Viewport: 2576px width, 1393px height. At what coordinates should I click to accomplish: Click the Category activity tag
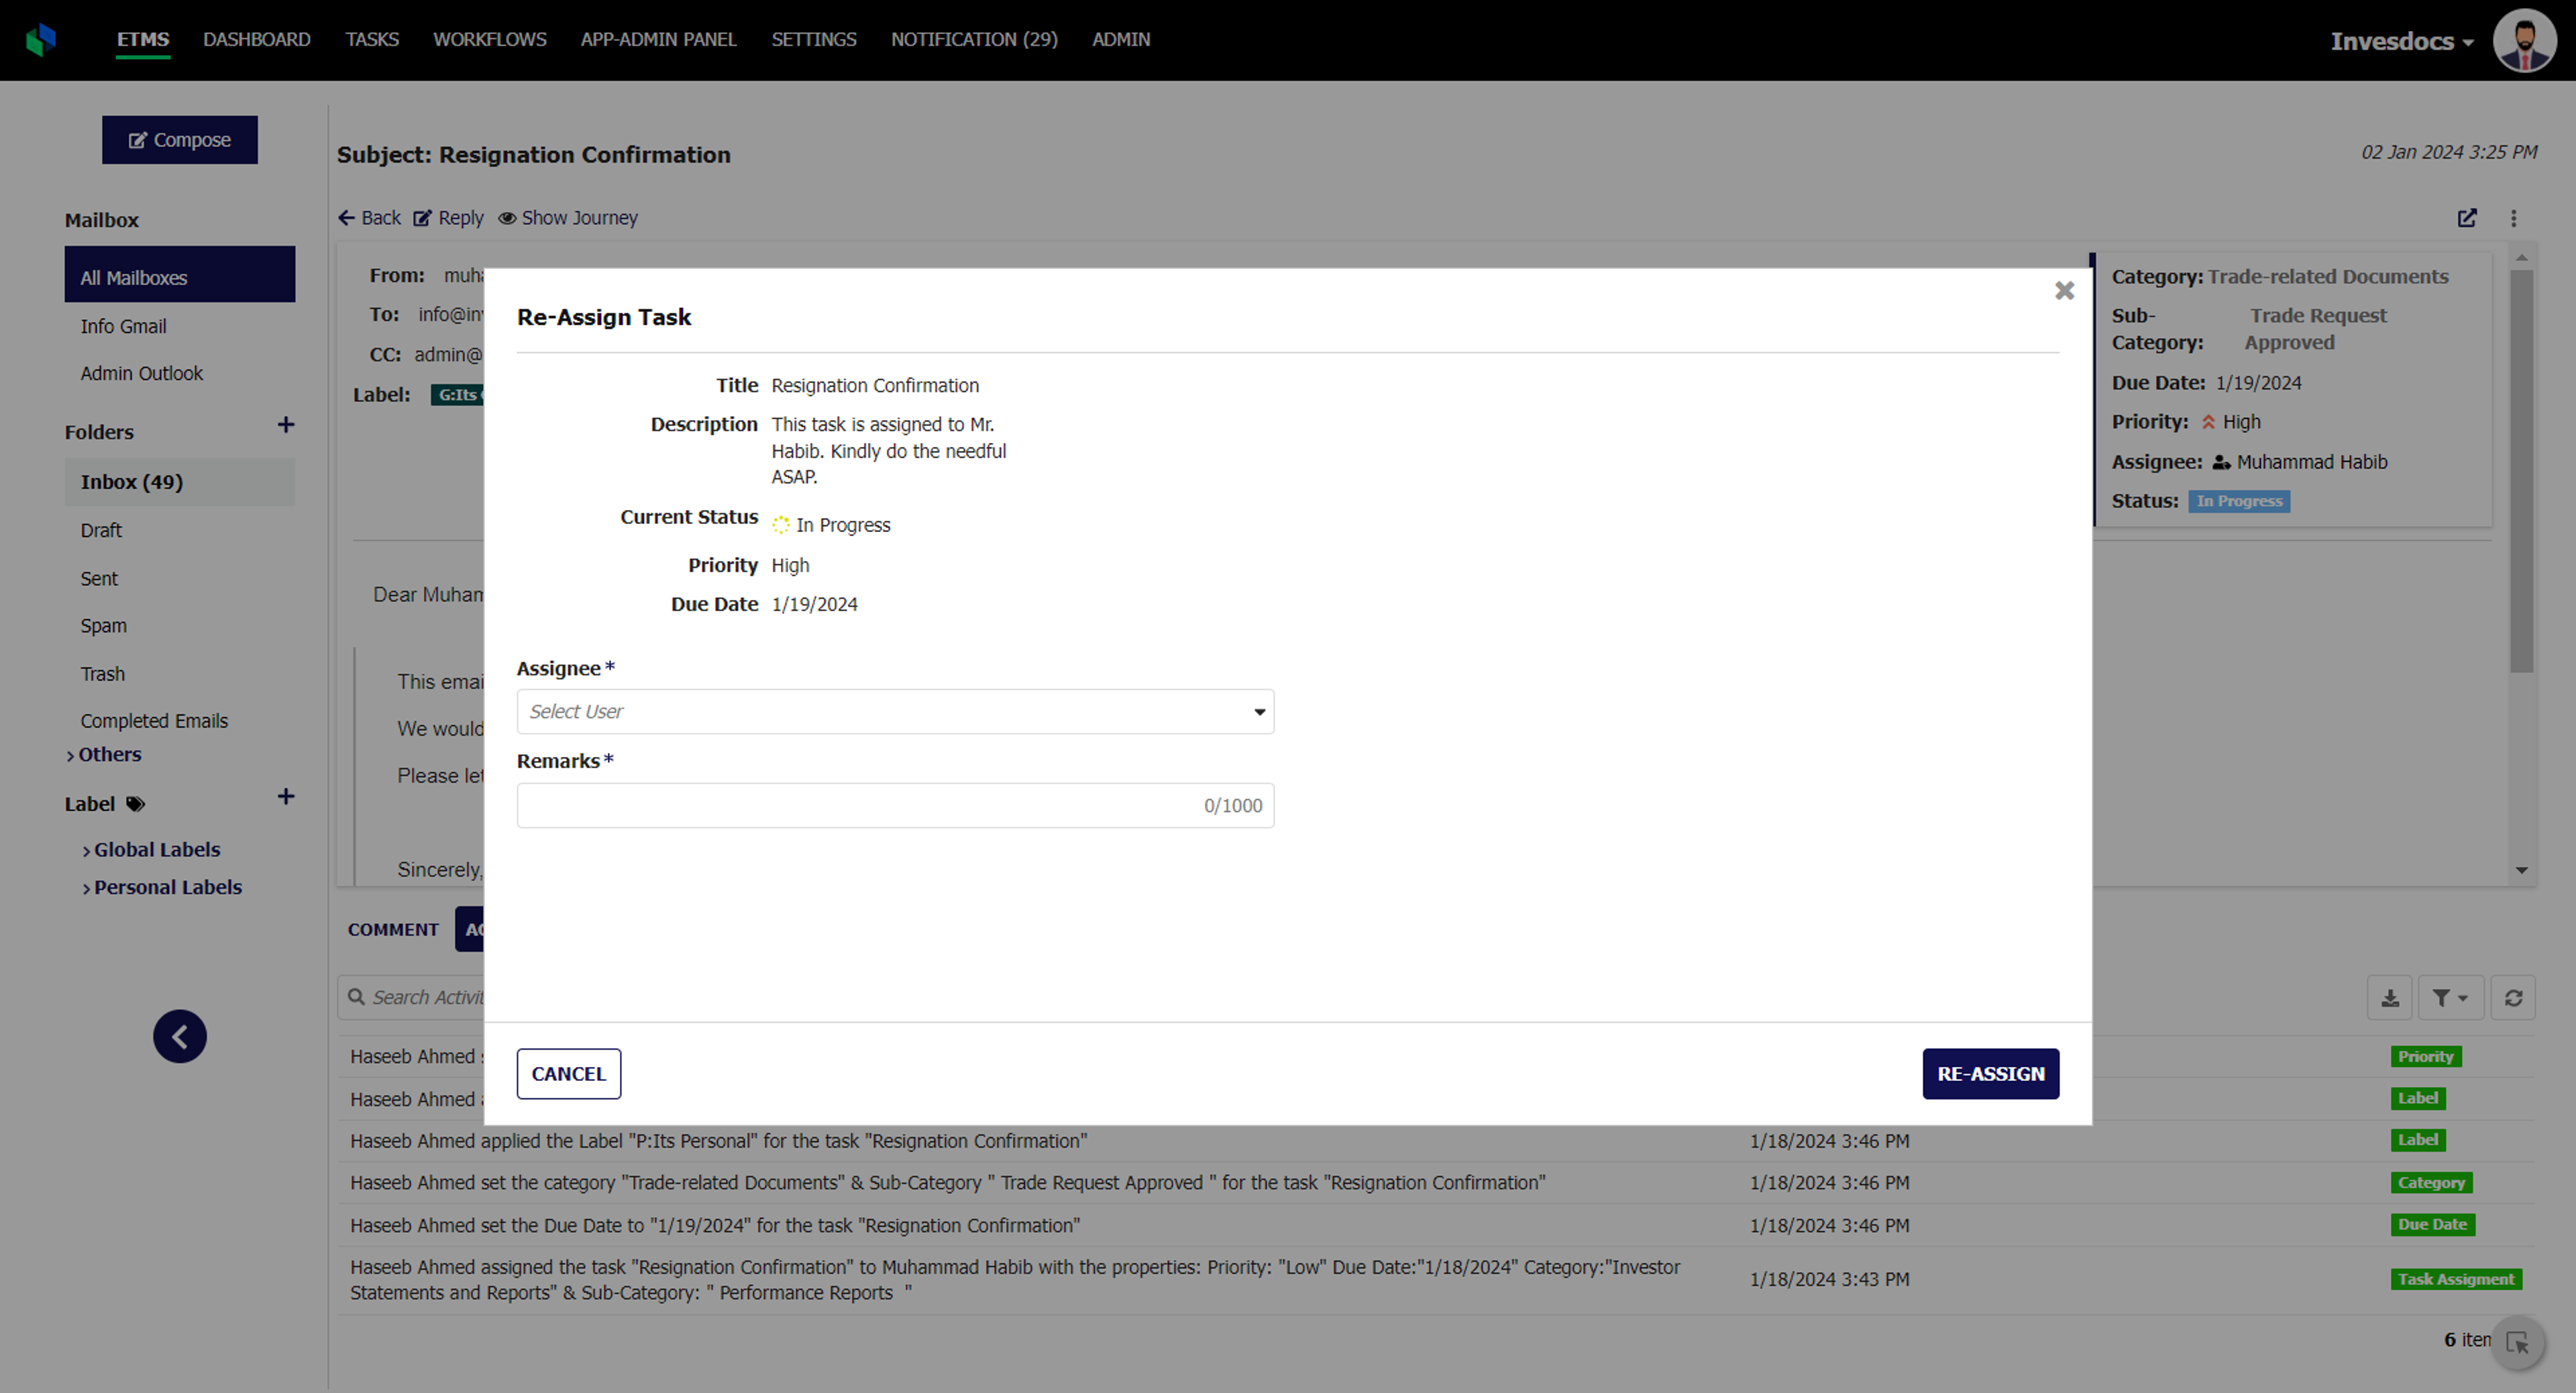click(2430, 1182)
